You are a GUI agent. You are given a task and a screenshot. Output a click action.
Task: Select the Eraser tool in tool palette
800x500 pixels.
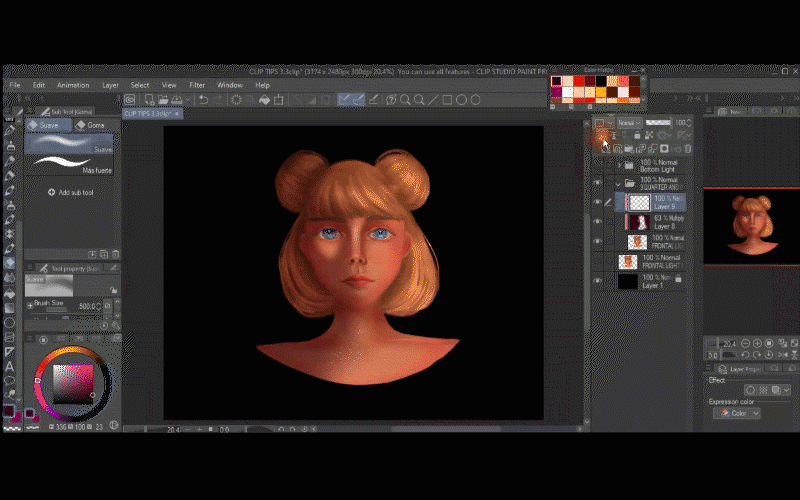(x=10, y=263)
